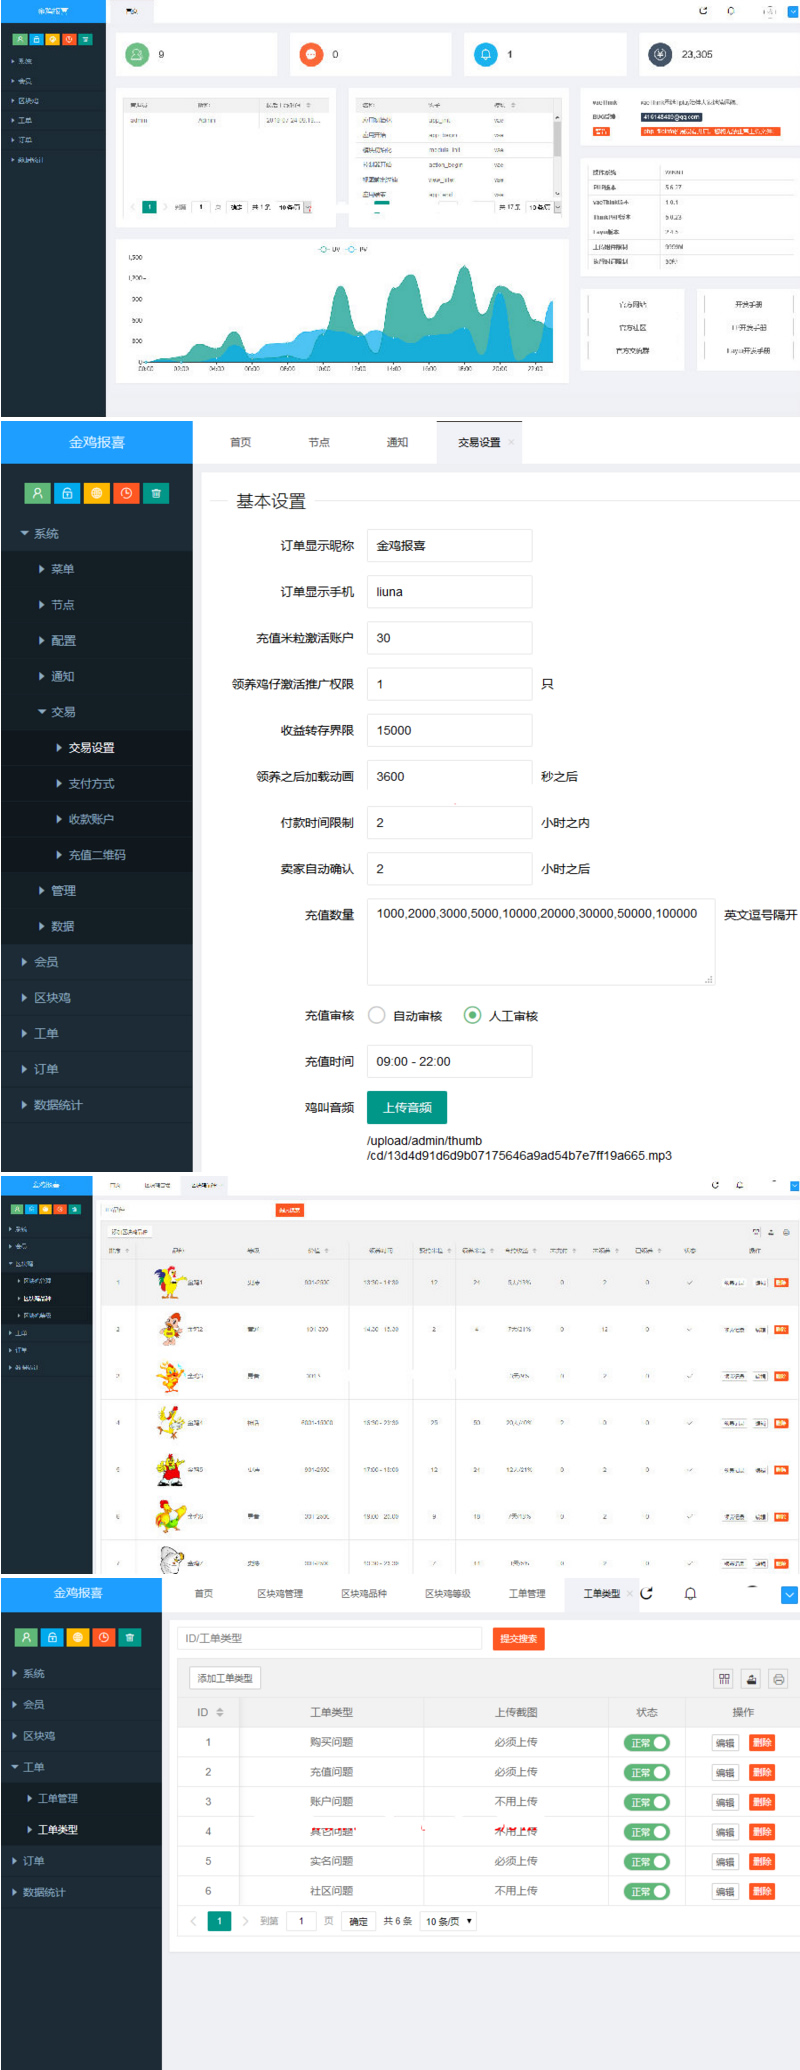The image size is (800, 2070).
Task: Click the print icon above the 工单类型 table
Action: (x=779, y=1678)
